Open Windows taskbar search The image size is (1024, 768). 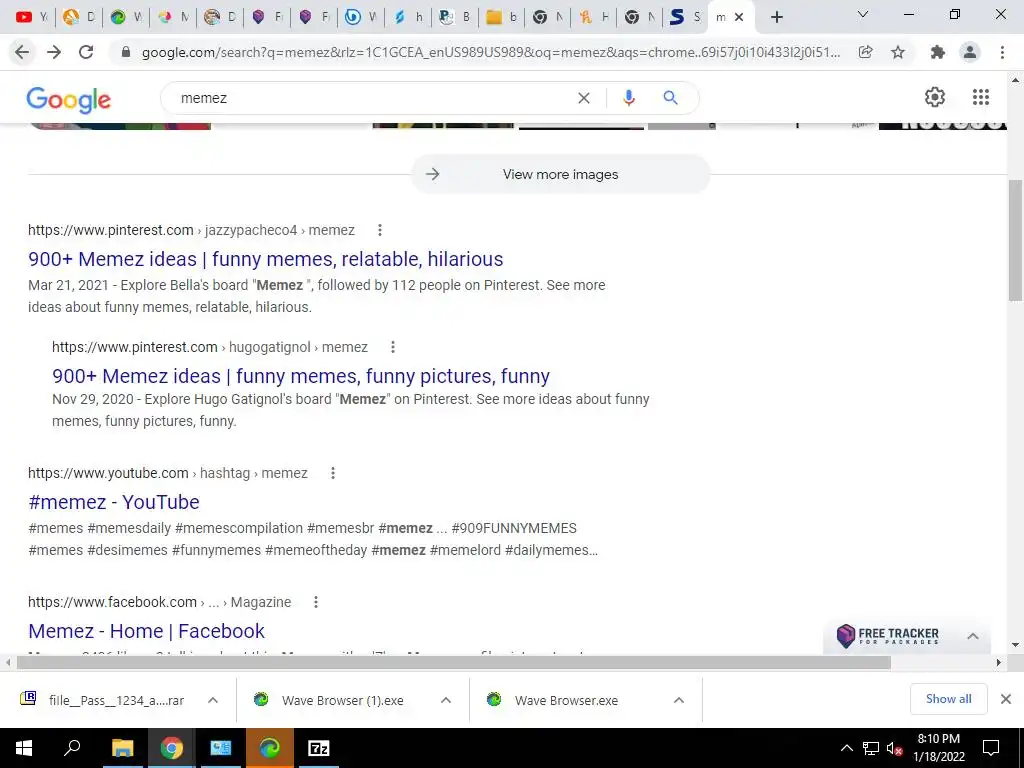click(72, 748)
